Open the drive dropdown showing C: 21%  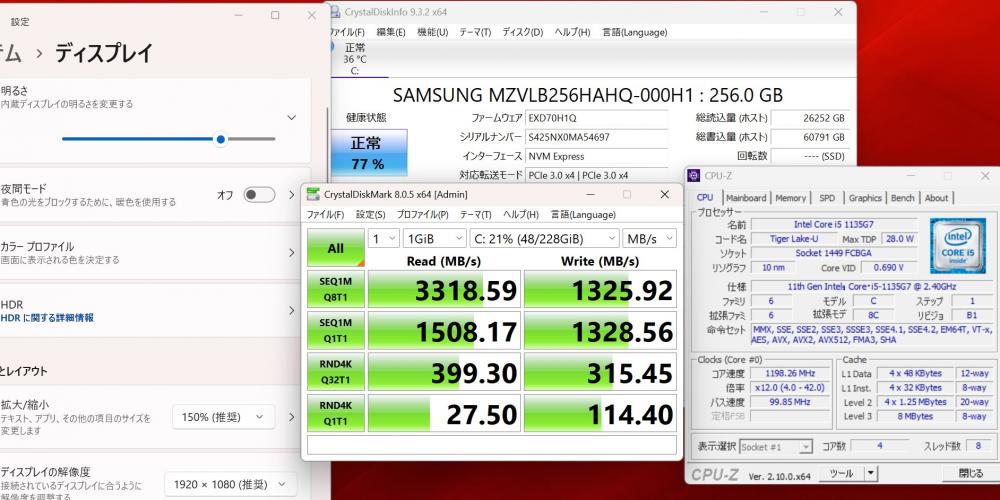(x=545, y=239)
